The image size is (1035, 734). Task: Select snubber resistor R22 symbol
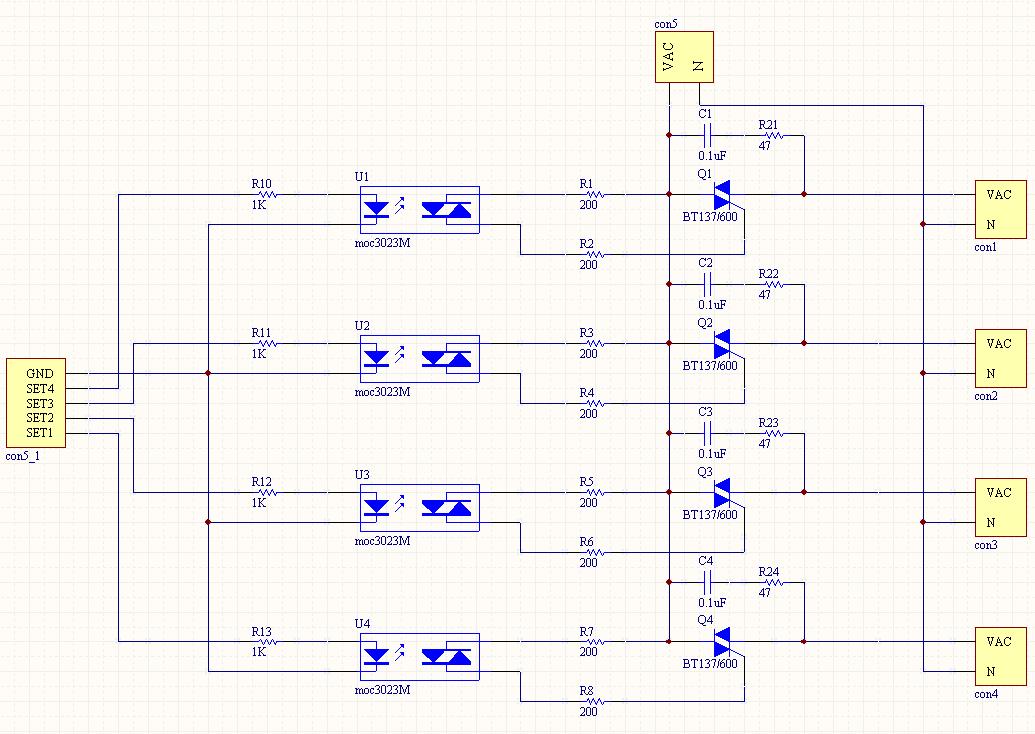click(773, 284)
